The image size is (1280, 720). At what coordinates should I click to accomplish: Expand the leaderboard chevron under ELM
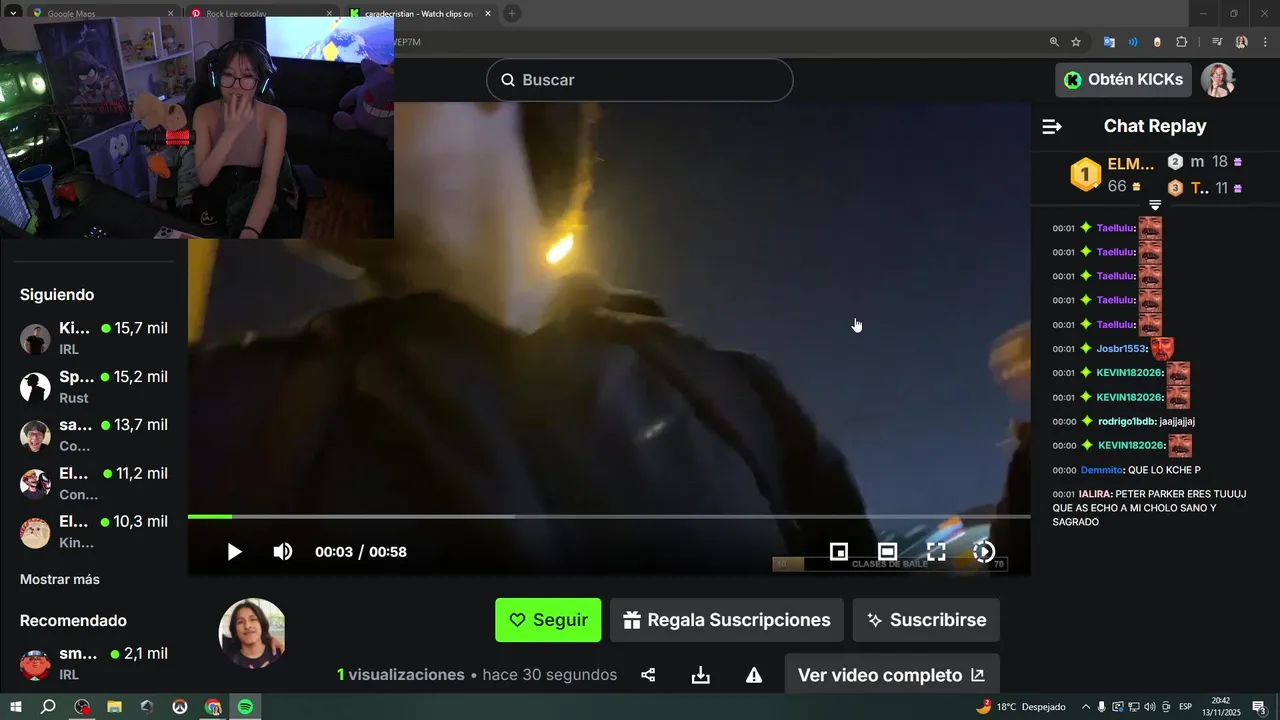tap(1155, 205)
